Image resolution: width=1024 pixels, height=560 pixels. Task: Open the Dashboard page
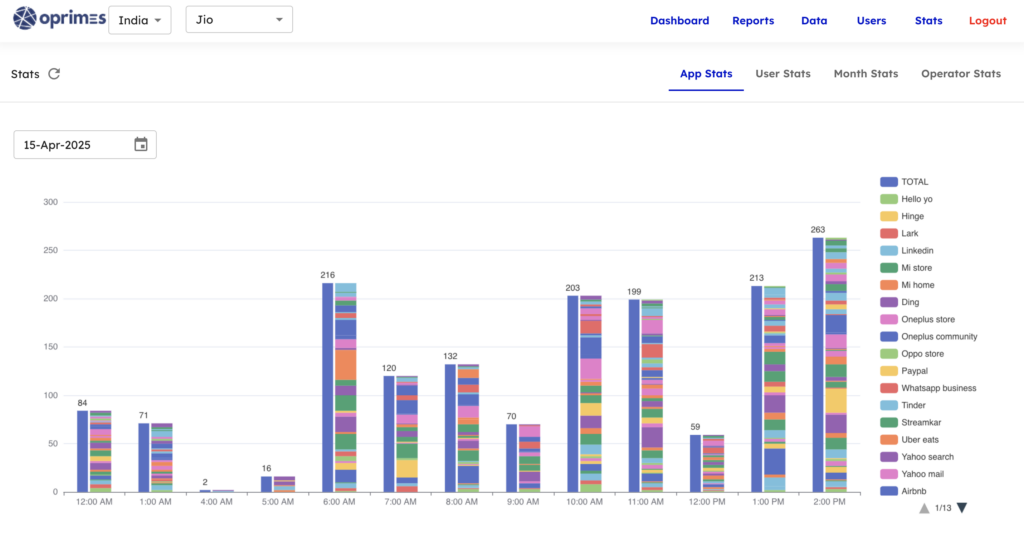coord(679,20)
